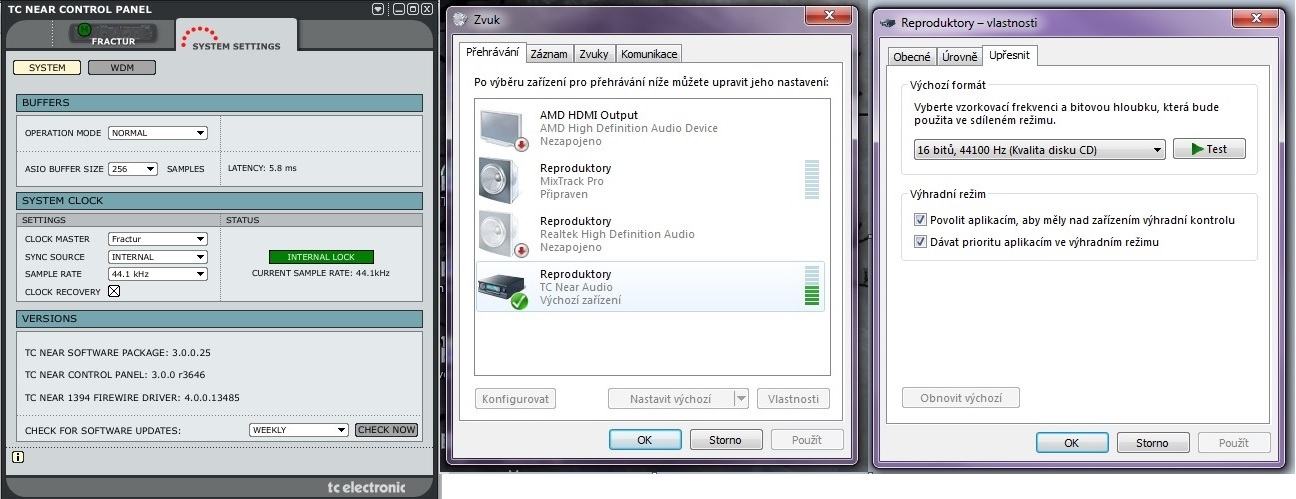This screenshot has height=499, width=1296.
Task: Switch to the Záznam tab
Action: click(549, 54)
